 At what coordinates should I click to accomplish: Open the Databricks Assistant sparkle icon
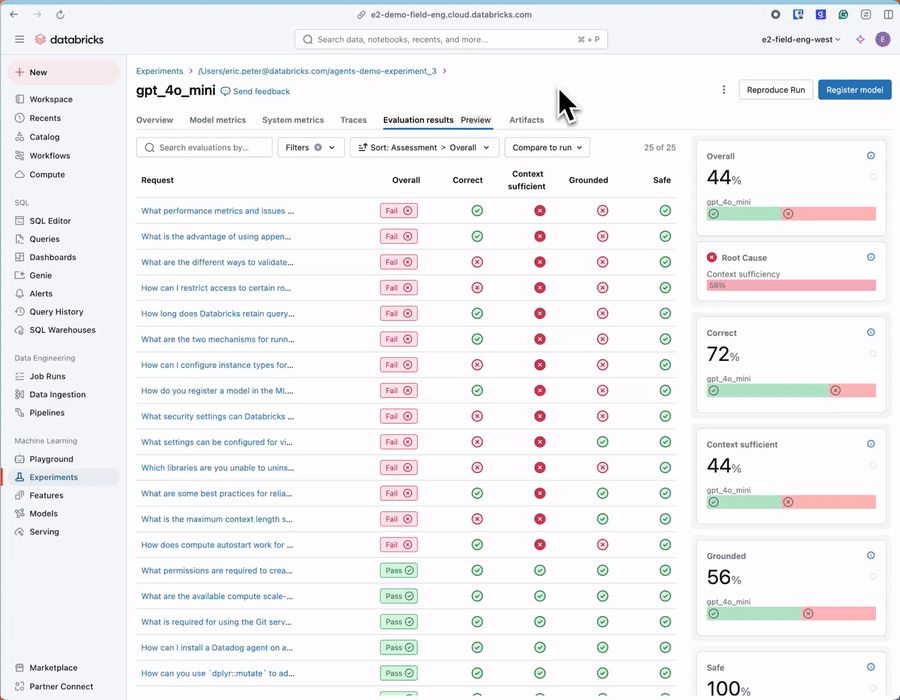point(860,40)
